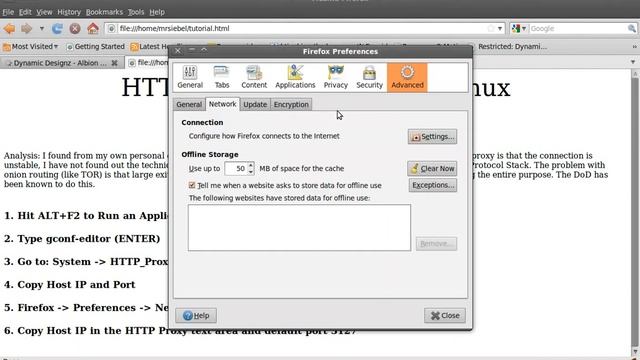
Task: Open the Bookmarks menu
Action: (x=104, y=12)
